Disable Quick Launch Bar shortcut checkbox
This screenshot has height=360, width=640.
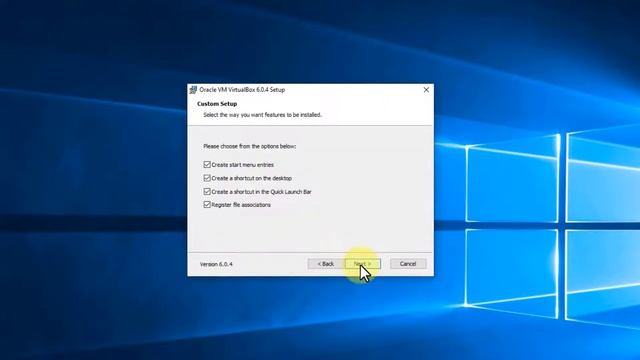[x=207, y=191]
